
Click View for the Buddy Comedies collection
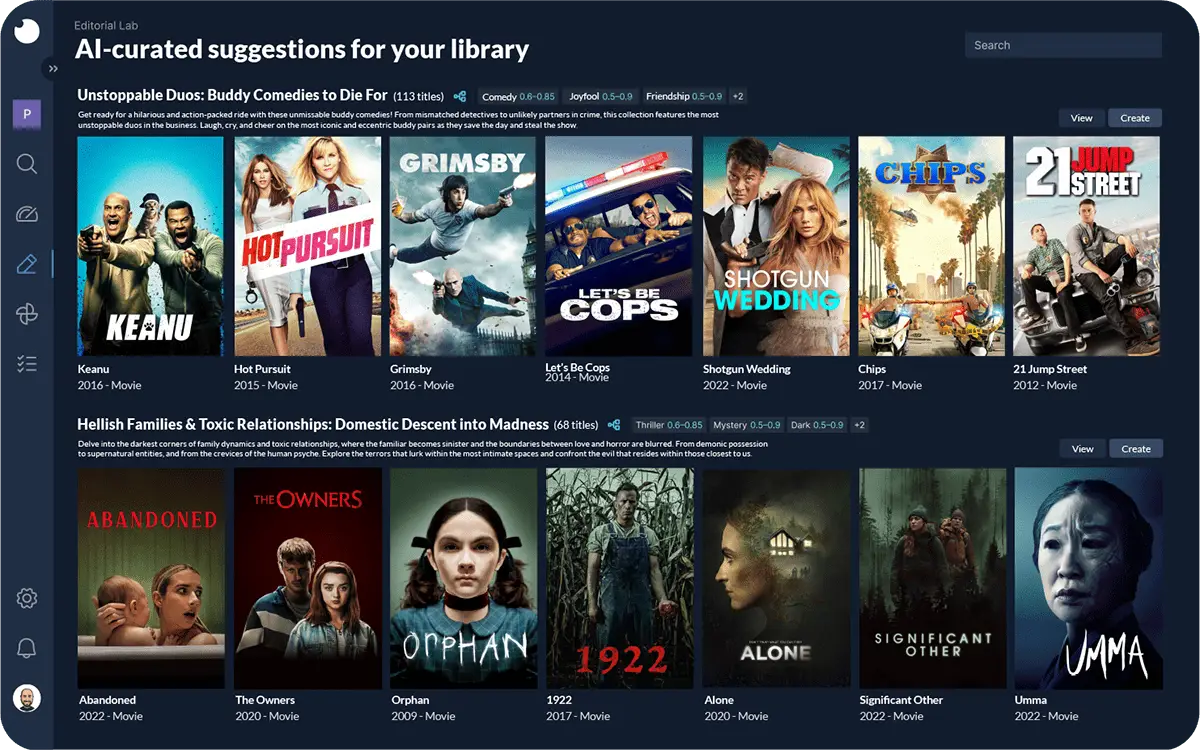click(x=1082, y=118)
